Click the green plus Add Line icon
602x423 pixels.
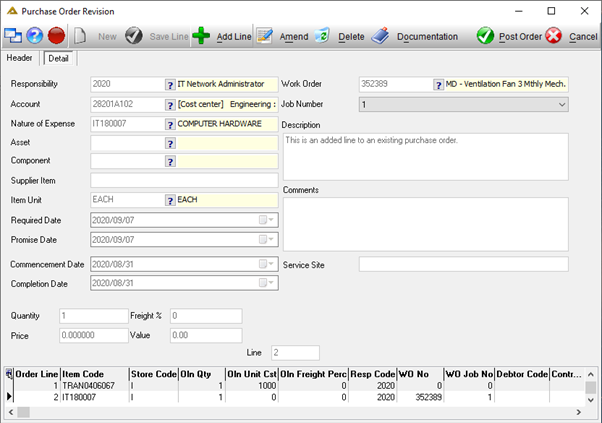201,36
